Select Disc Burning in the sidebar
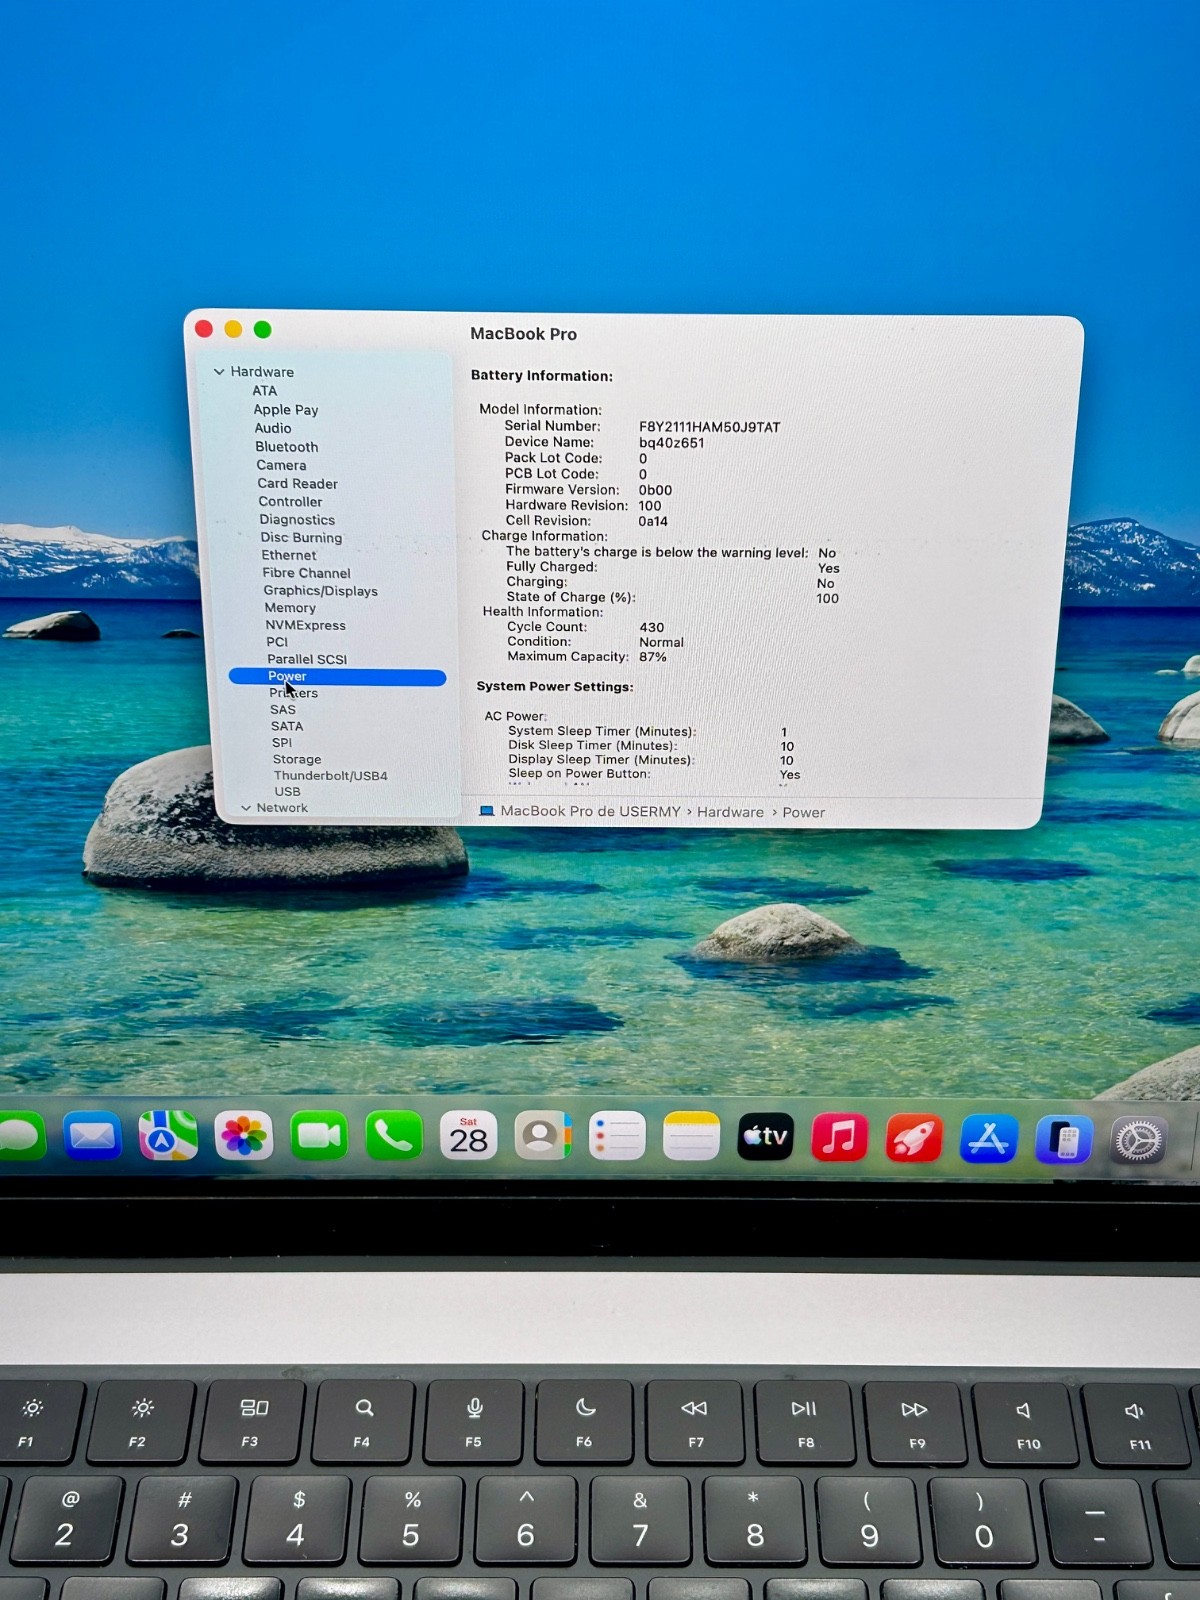This screenshot has height=1600, width=1200. (301, 538)
